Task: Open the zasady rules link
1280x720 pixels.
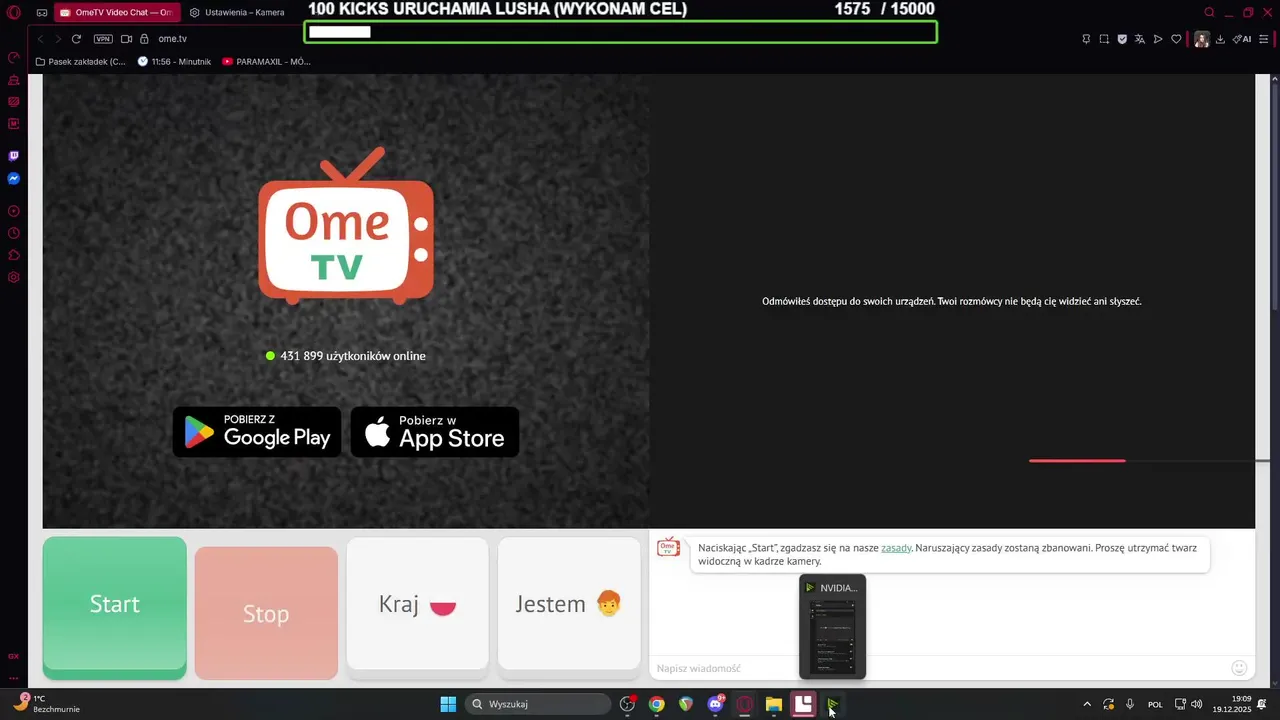Action: [896, 548]
